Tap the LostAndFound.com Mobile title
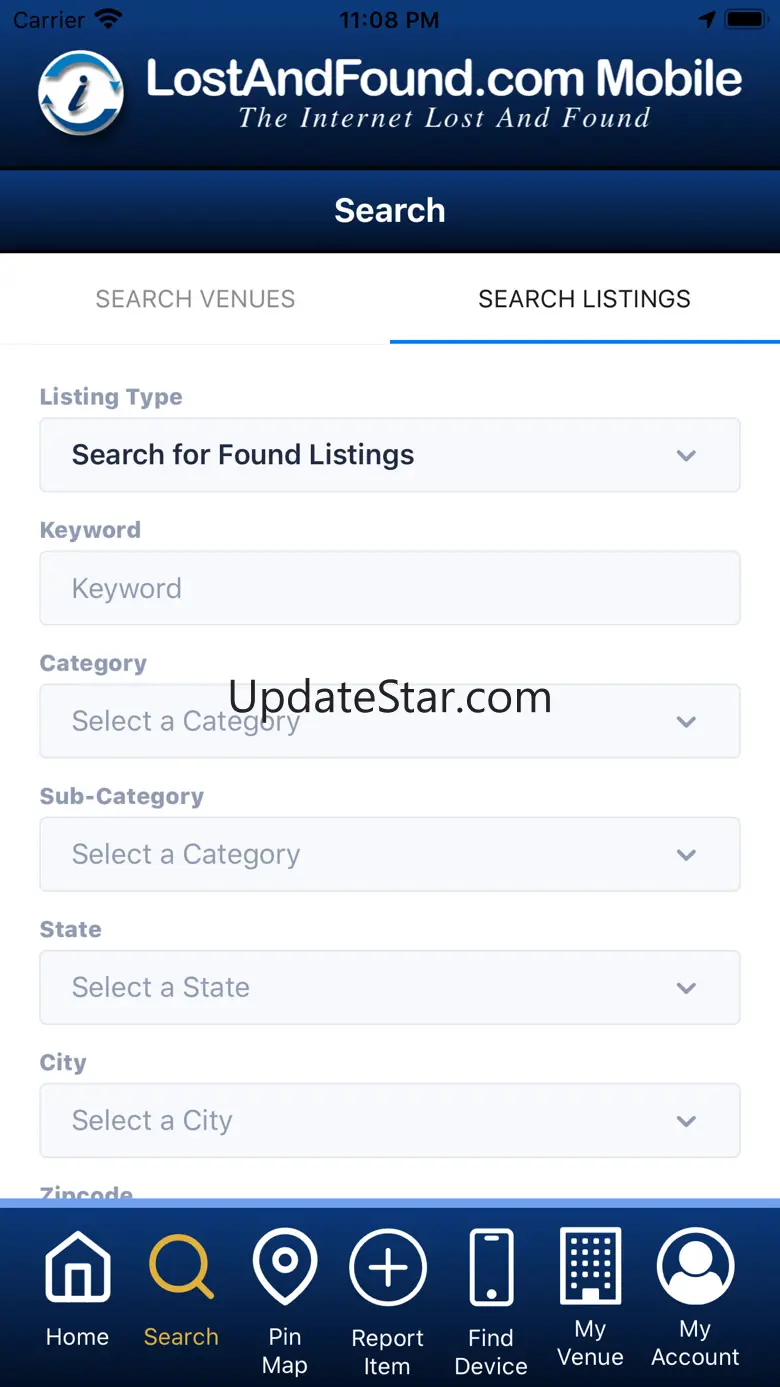This screenshot has width=780, height=1387. tap(444, 80)
